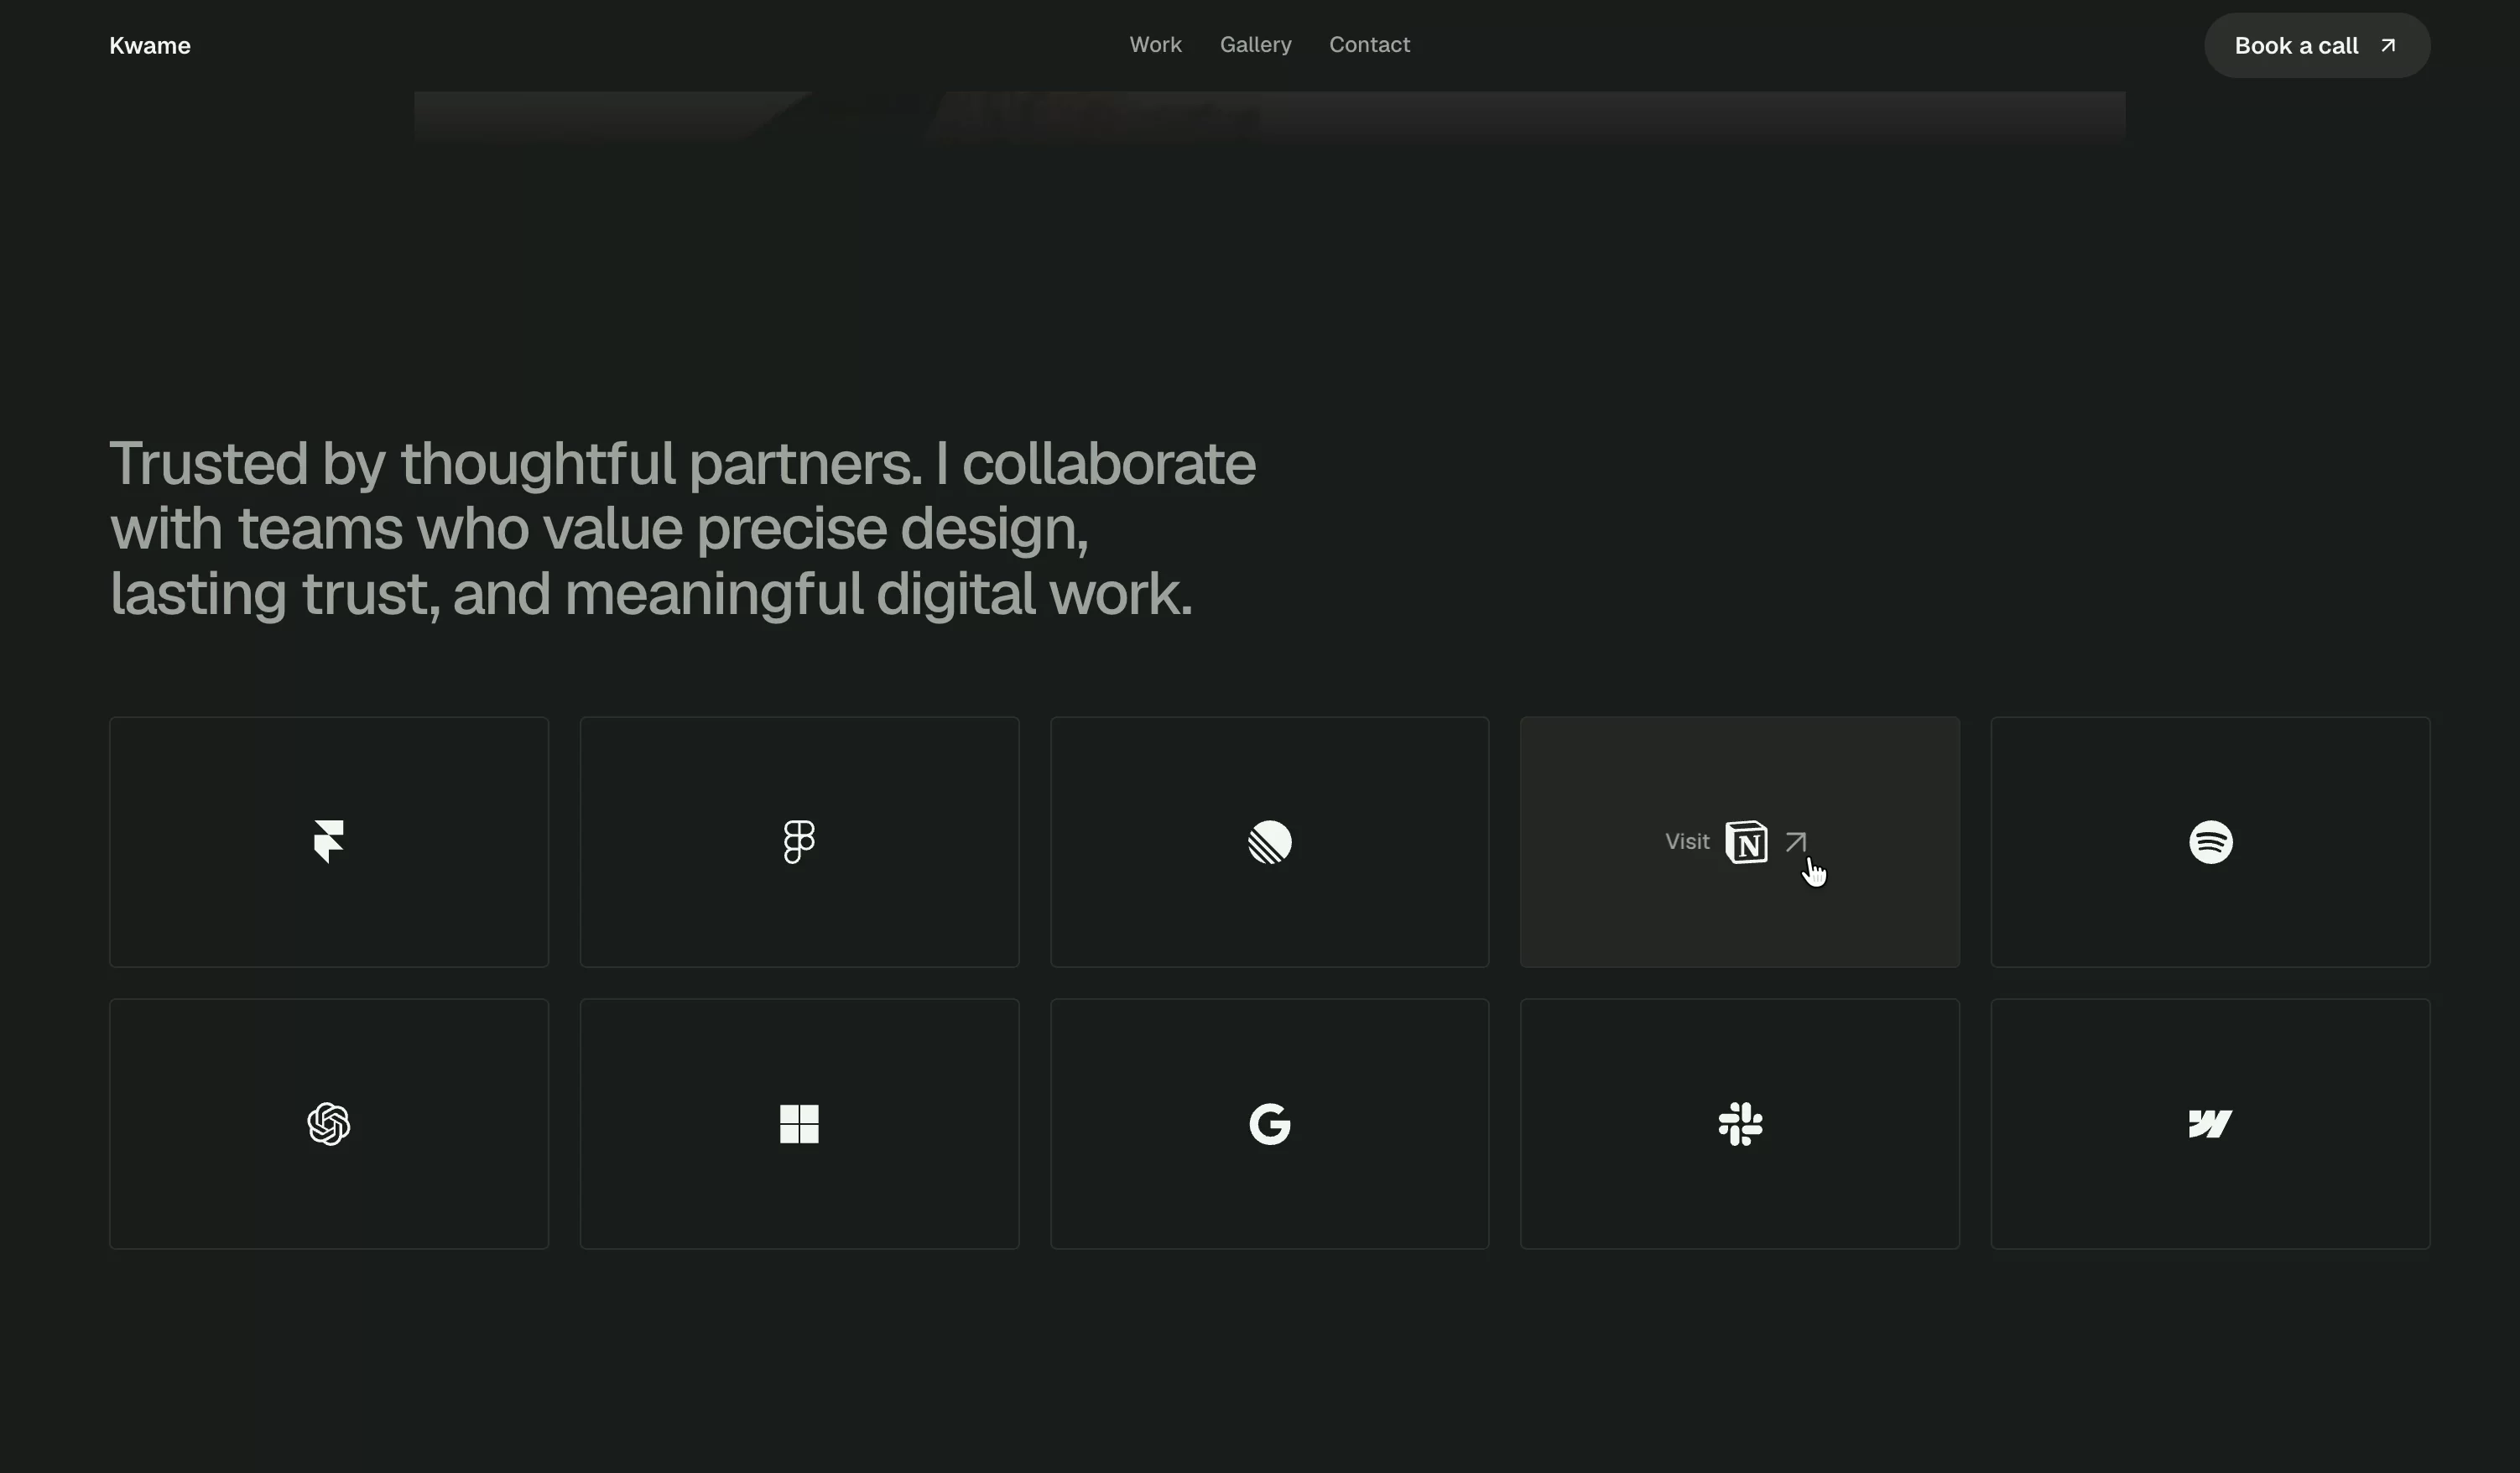
Task: Navigate to the Contact page
Action: 1369,45
